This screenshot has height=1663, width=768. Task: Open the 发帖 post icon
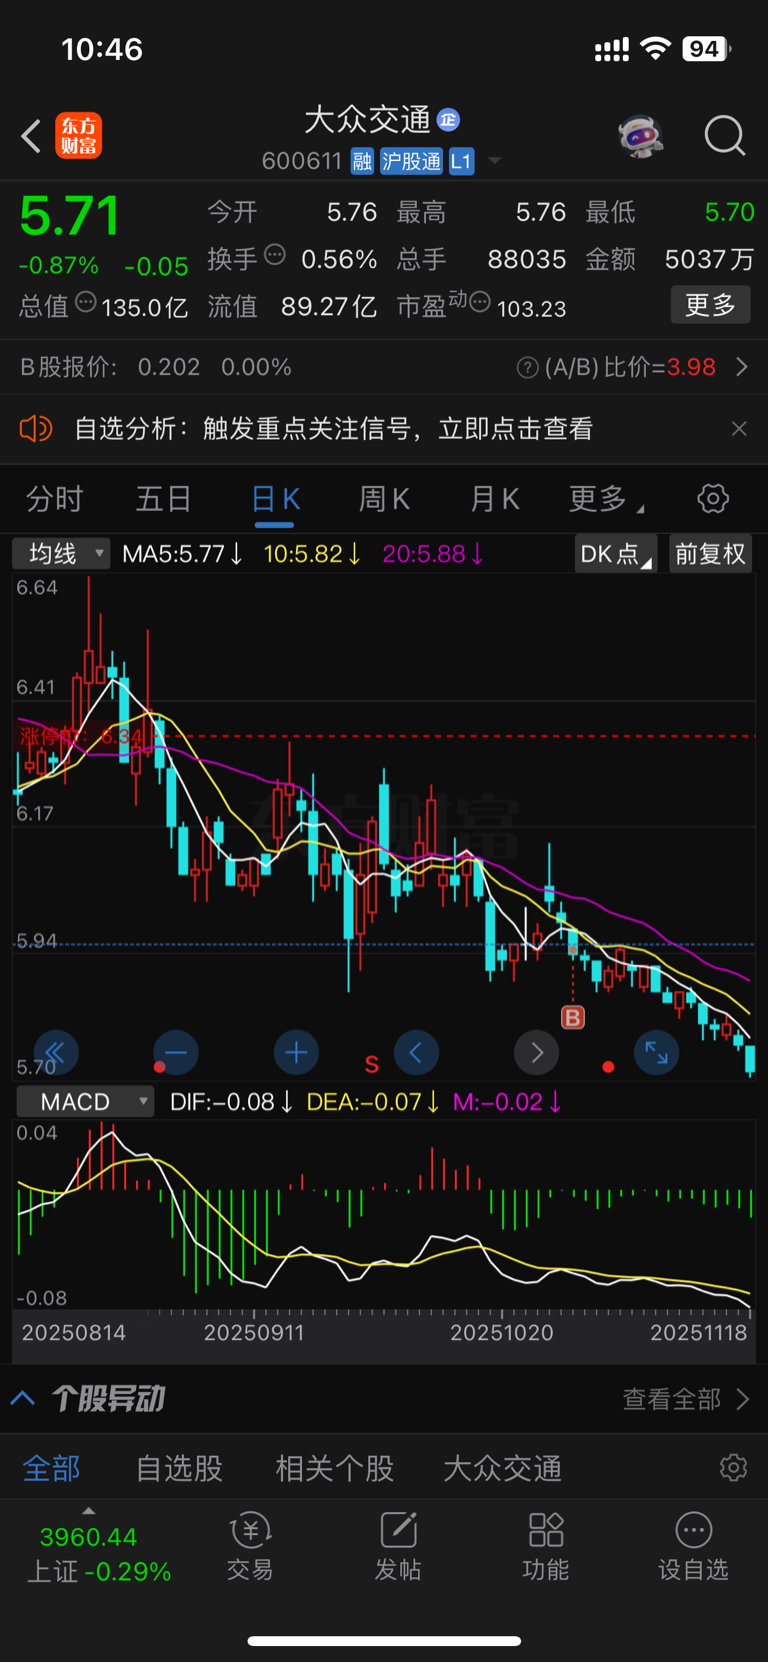pyautogui.click(x=398, y=1546)
